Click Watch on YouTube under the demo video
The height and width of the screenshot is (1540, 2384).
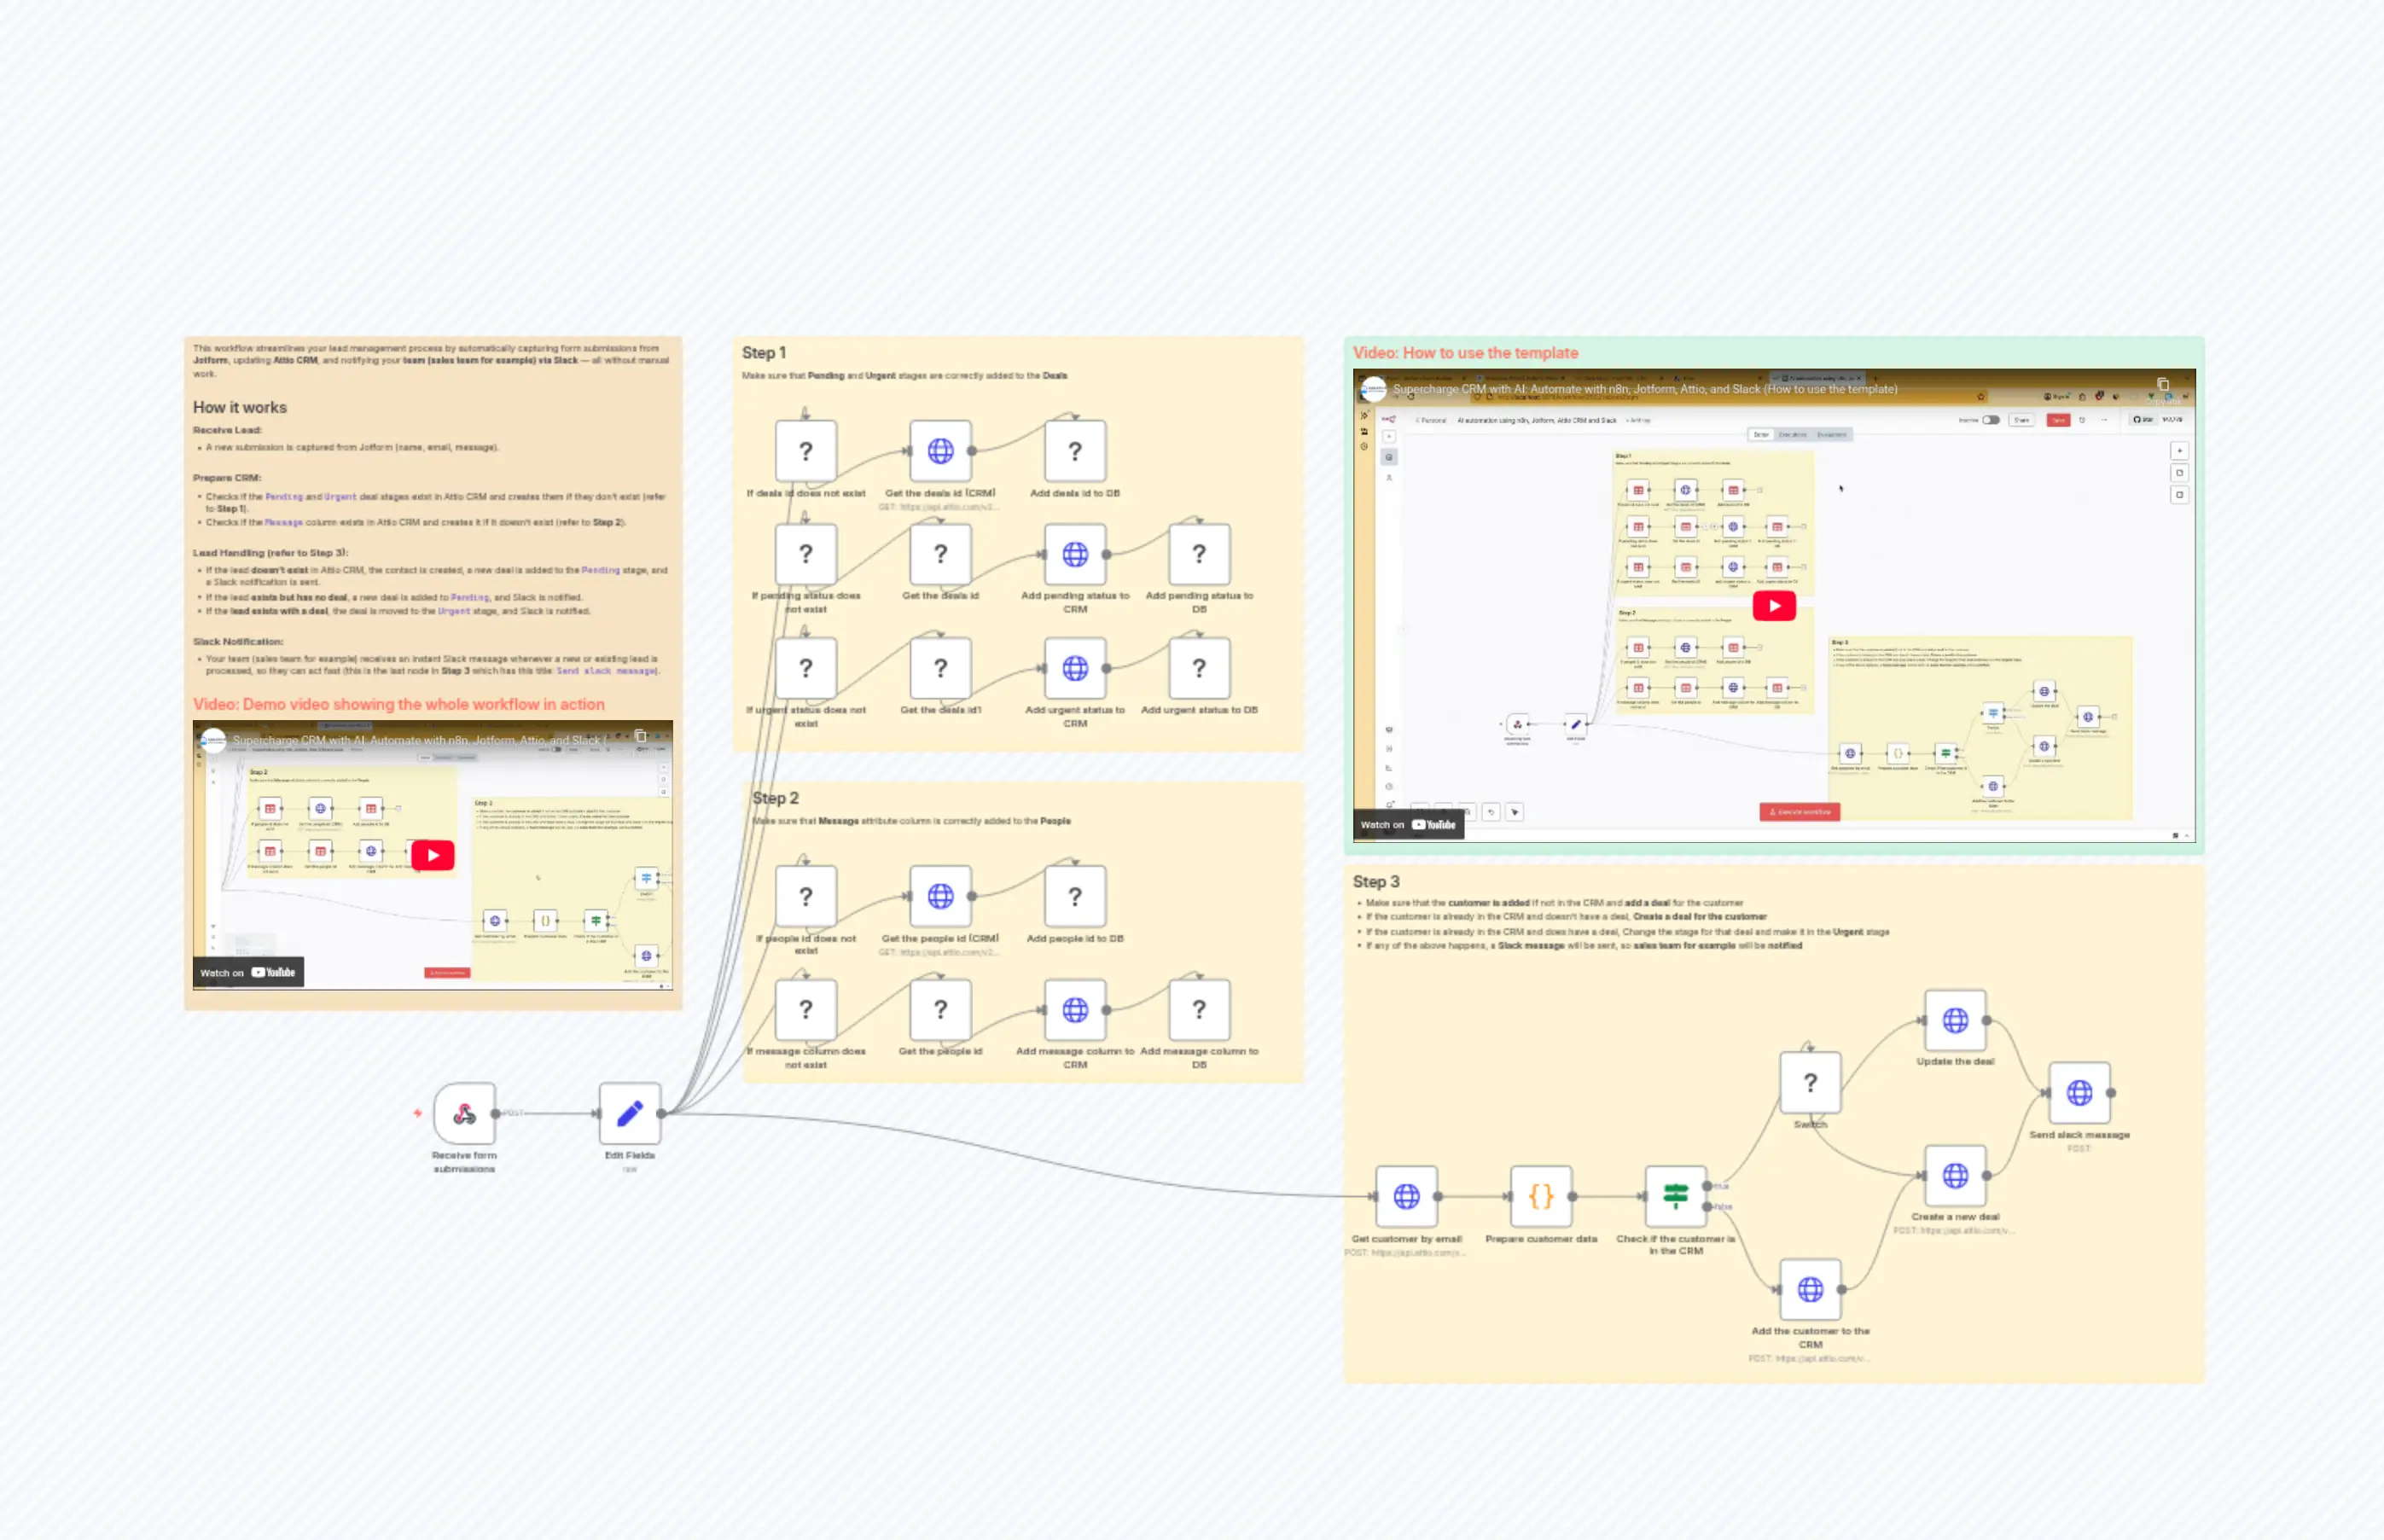point(249,971)
